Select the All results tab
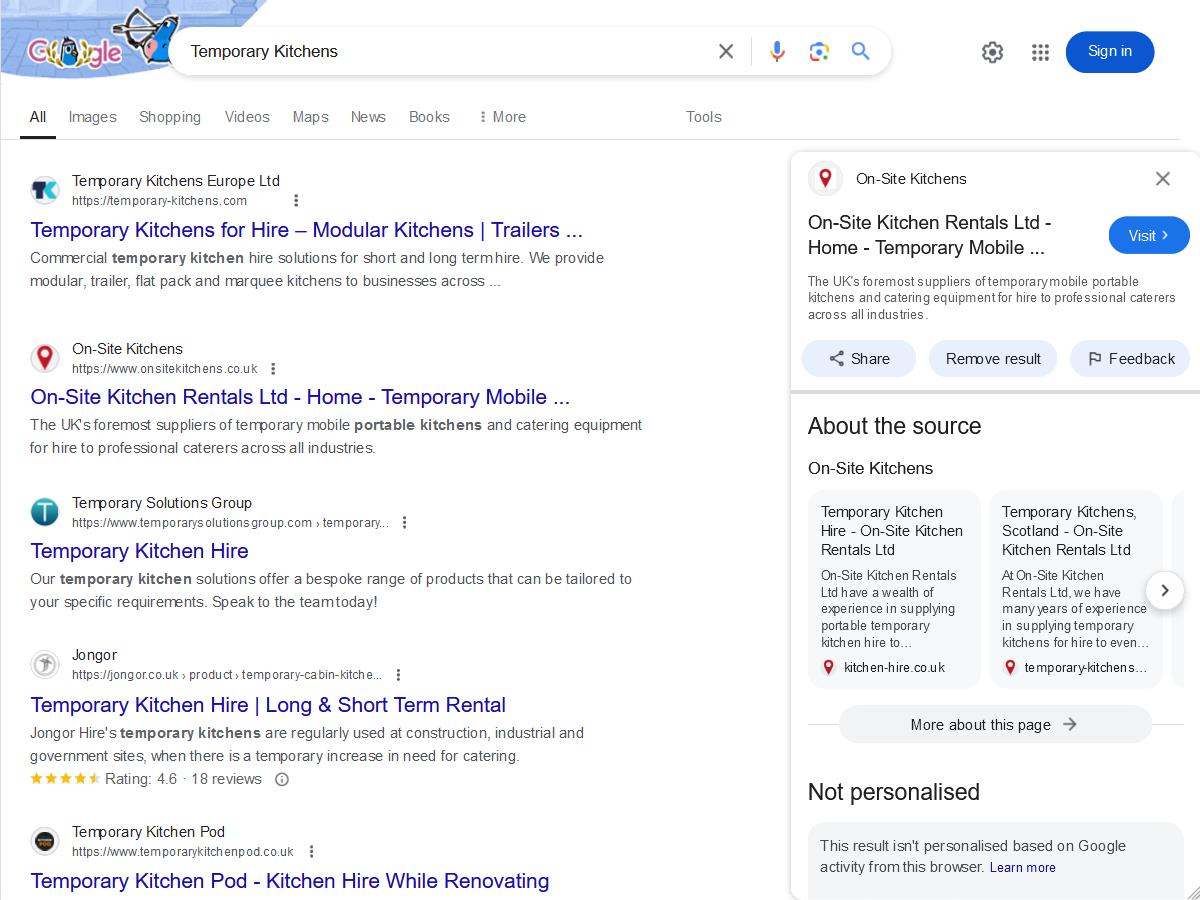 coord(38,117)
